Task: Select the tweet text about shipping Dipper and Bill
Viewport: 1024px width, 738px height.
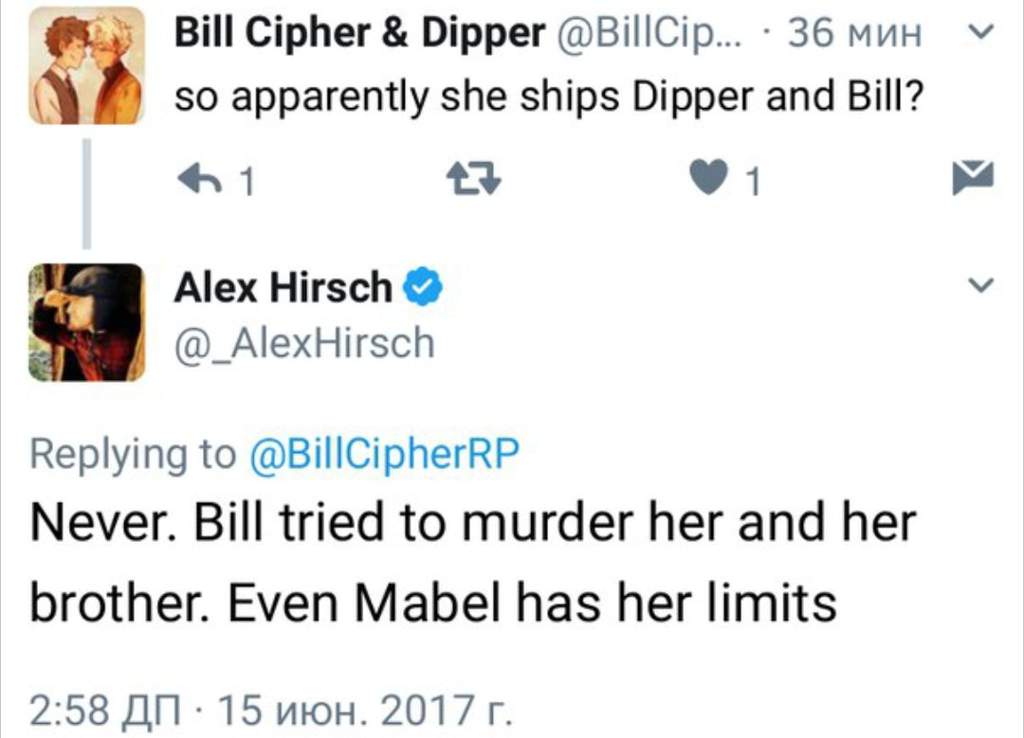Action: 549,97
